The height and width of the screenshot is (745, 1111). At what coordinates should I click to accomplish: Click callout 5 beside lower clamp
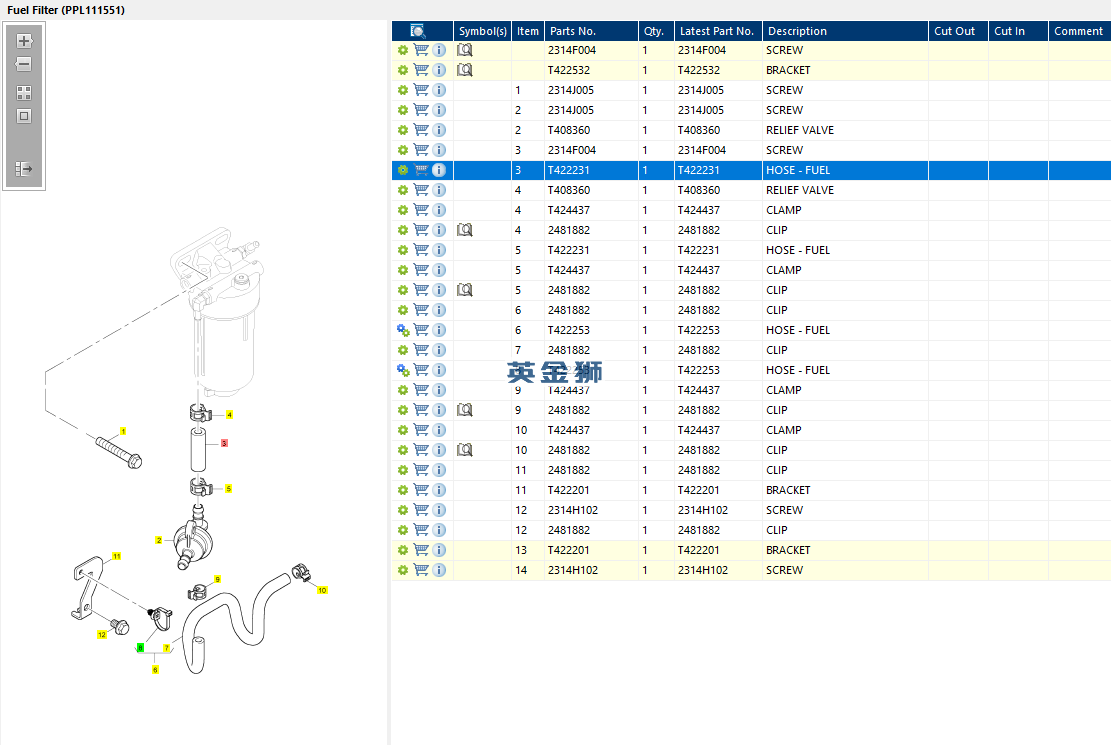pos(228,488)
